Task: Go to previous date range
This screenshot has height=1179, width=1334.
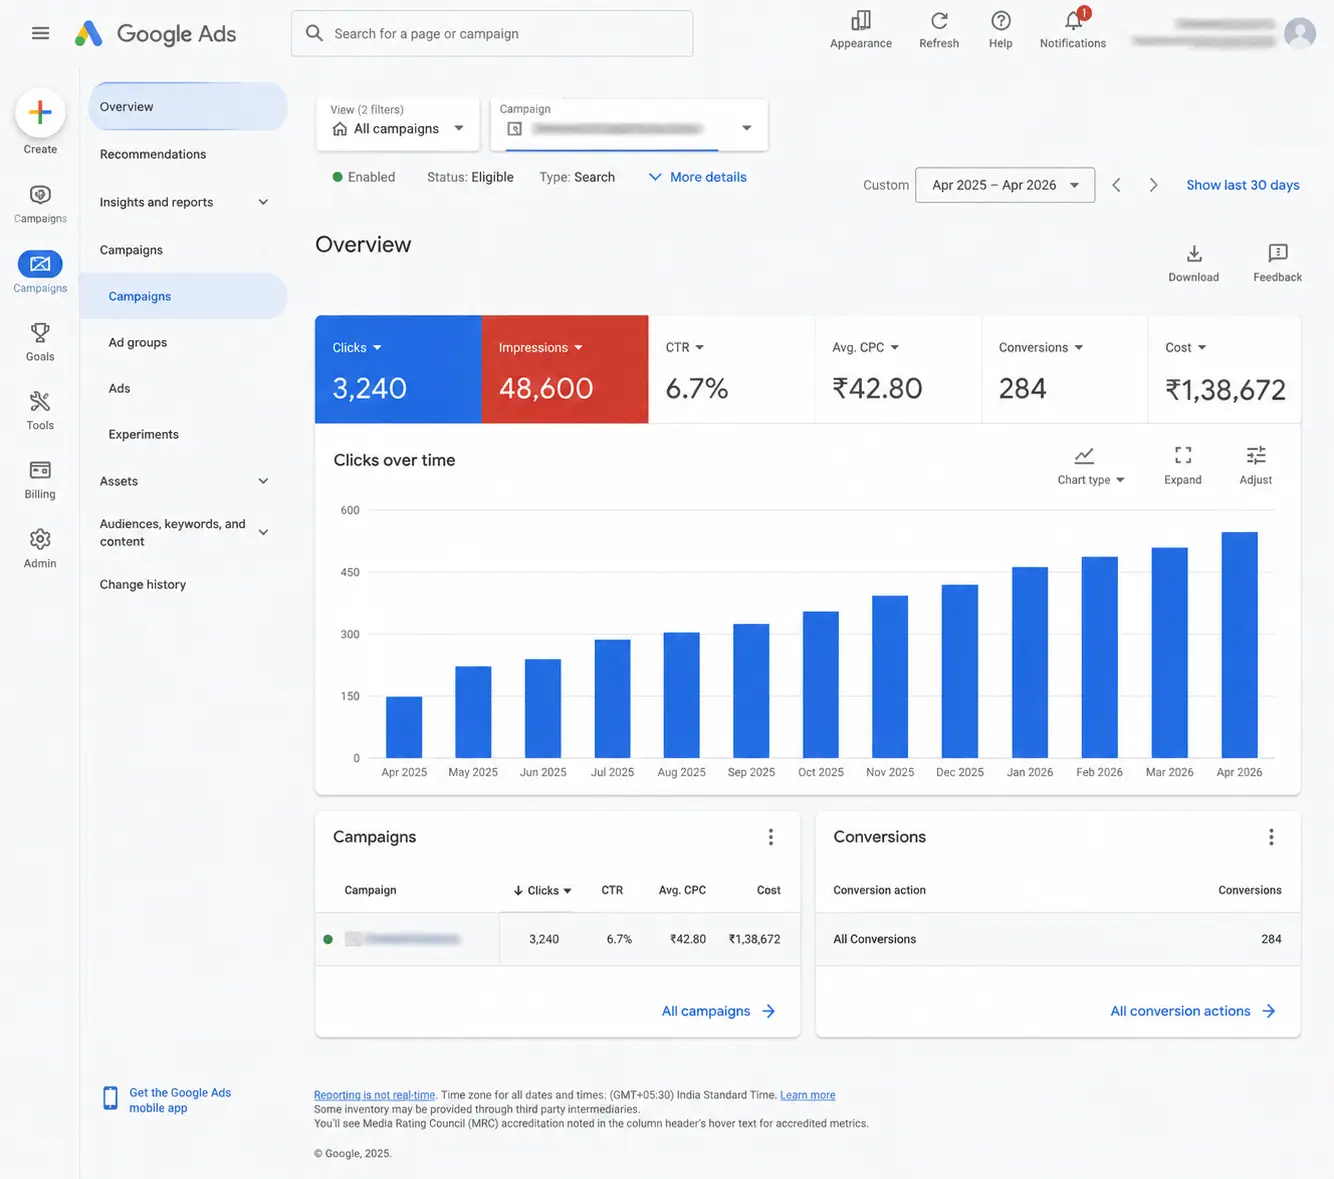Action: click(1116, 185)
